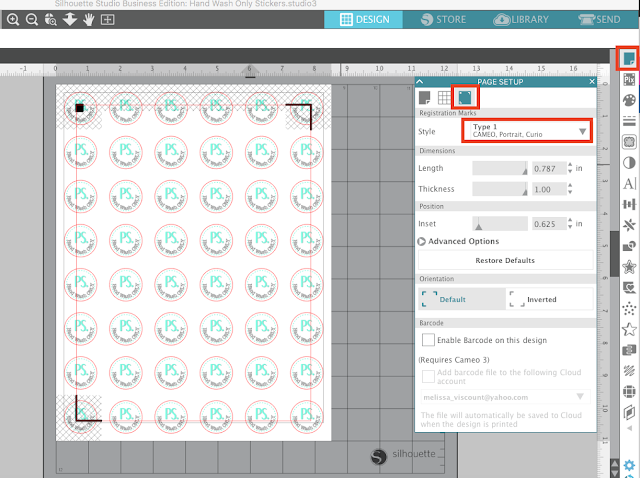
Task: Click the Zoom Out magnifier icon
Action: pyautogui.click(x=32, y=19)
